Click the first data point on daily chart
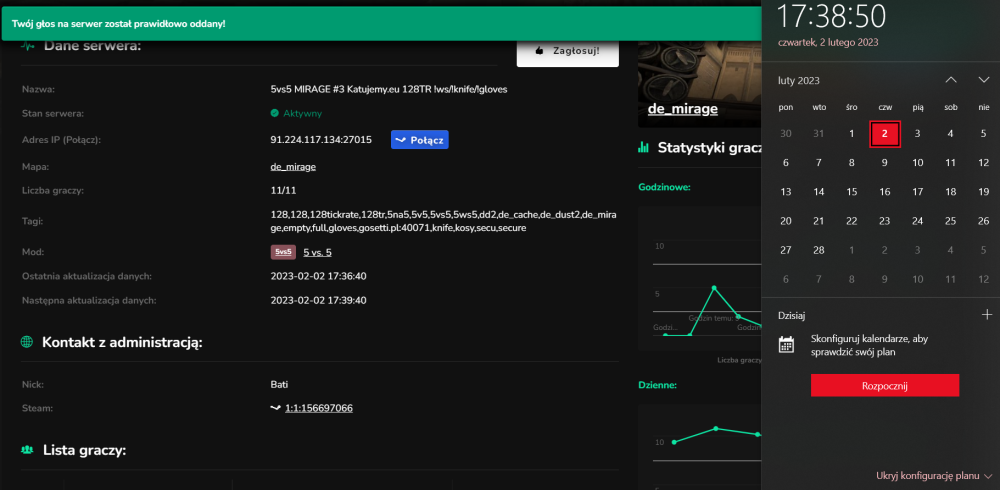The width and height of the screenshot is (1000, 490). [x=674, y=442]
